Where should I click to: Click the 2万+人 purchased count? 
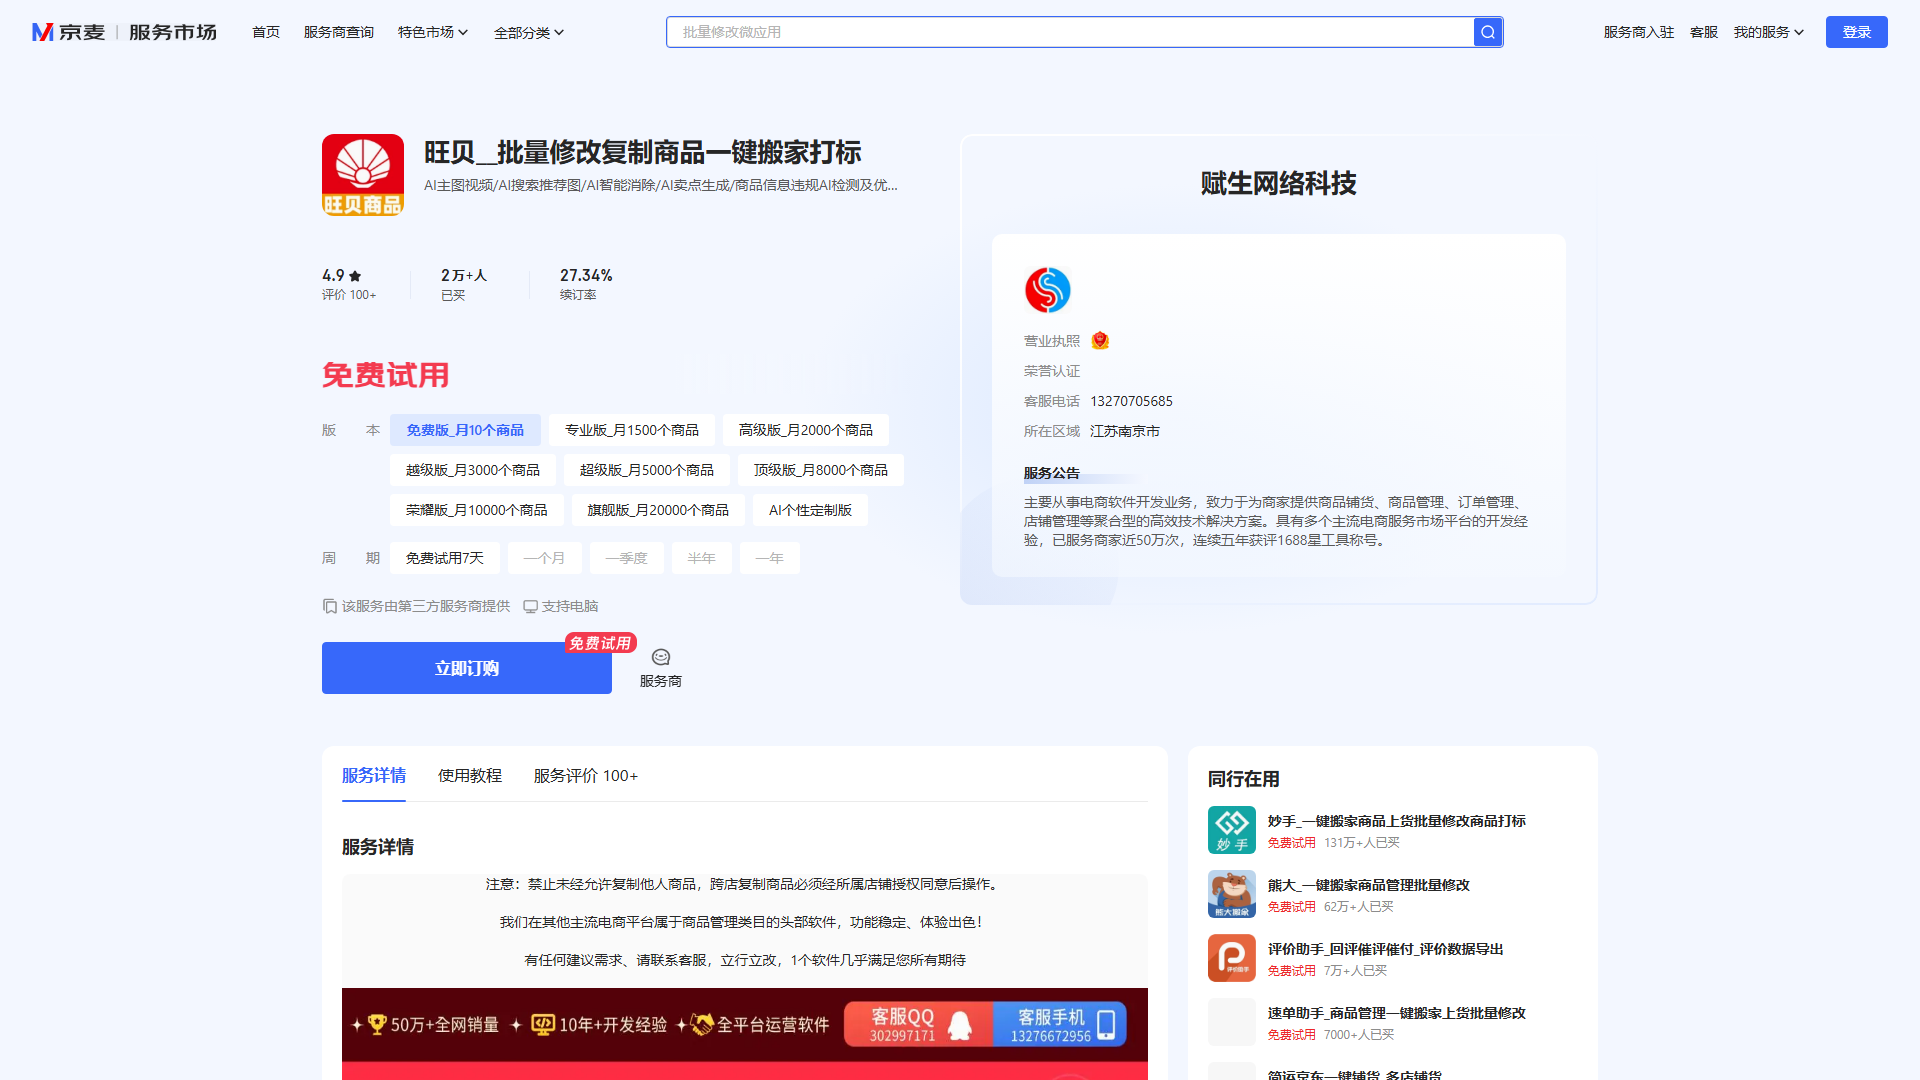[x=464, y=275]
